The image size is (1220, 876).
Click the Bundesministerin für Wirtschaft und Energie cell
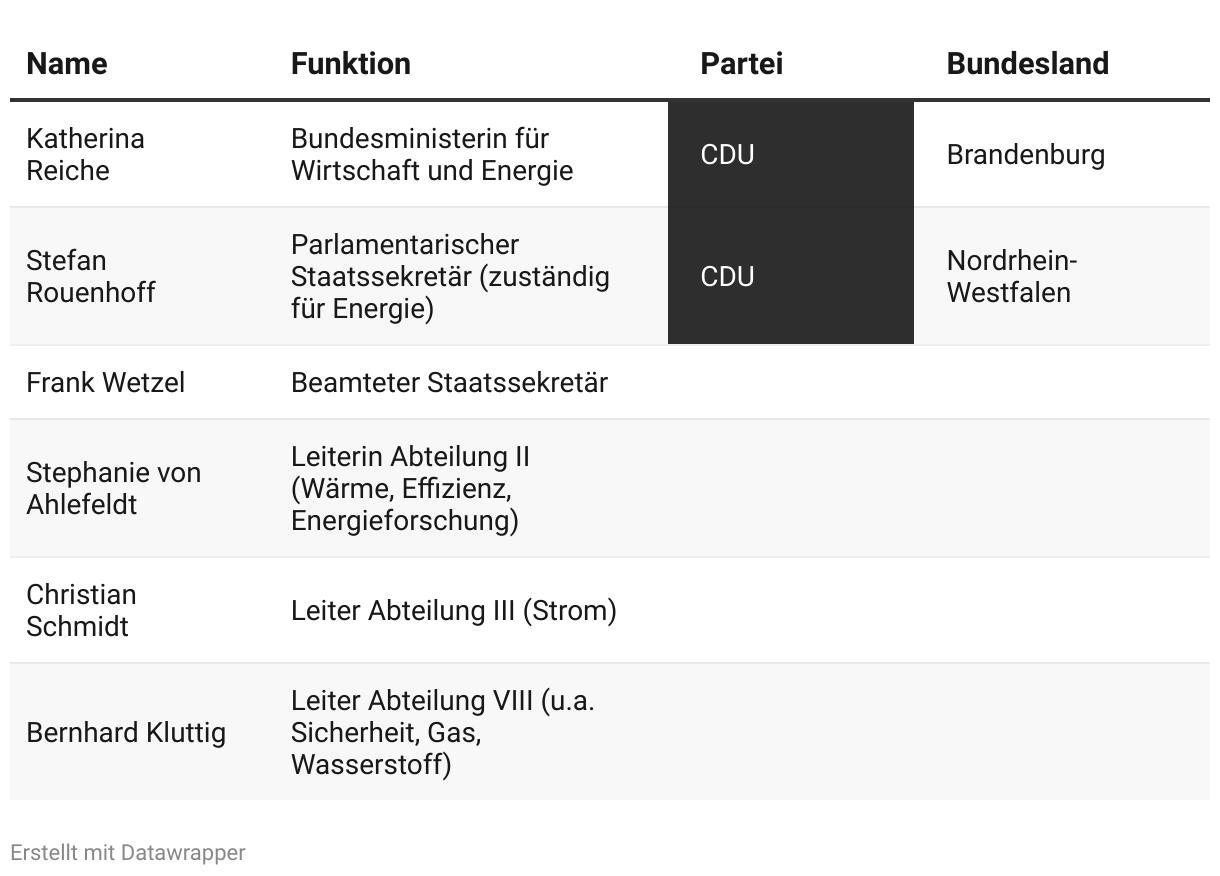point(471,154)
